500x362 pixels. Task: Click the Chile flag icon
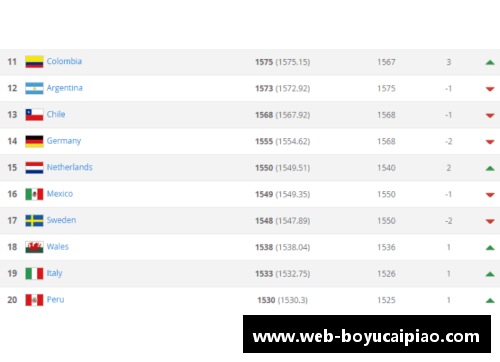[x=34, y=115]
